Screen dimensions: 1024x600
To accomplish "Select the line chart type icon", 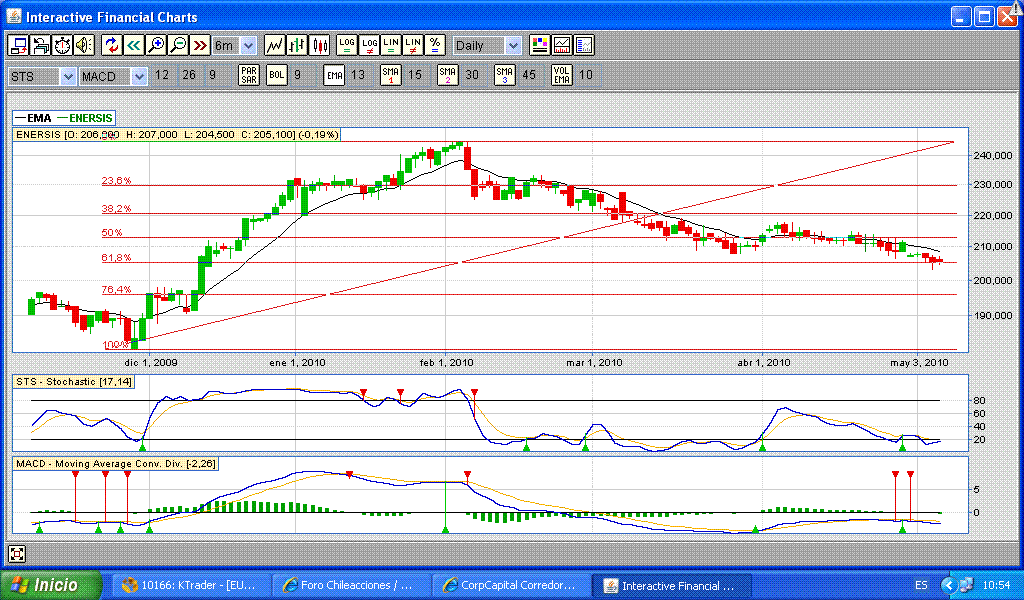I will click(x=274, y=45).
